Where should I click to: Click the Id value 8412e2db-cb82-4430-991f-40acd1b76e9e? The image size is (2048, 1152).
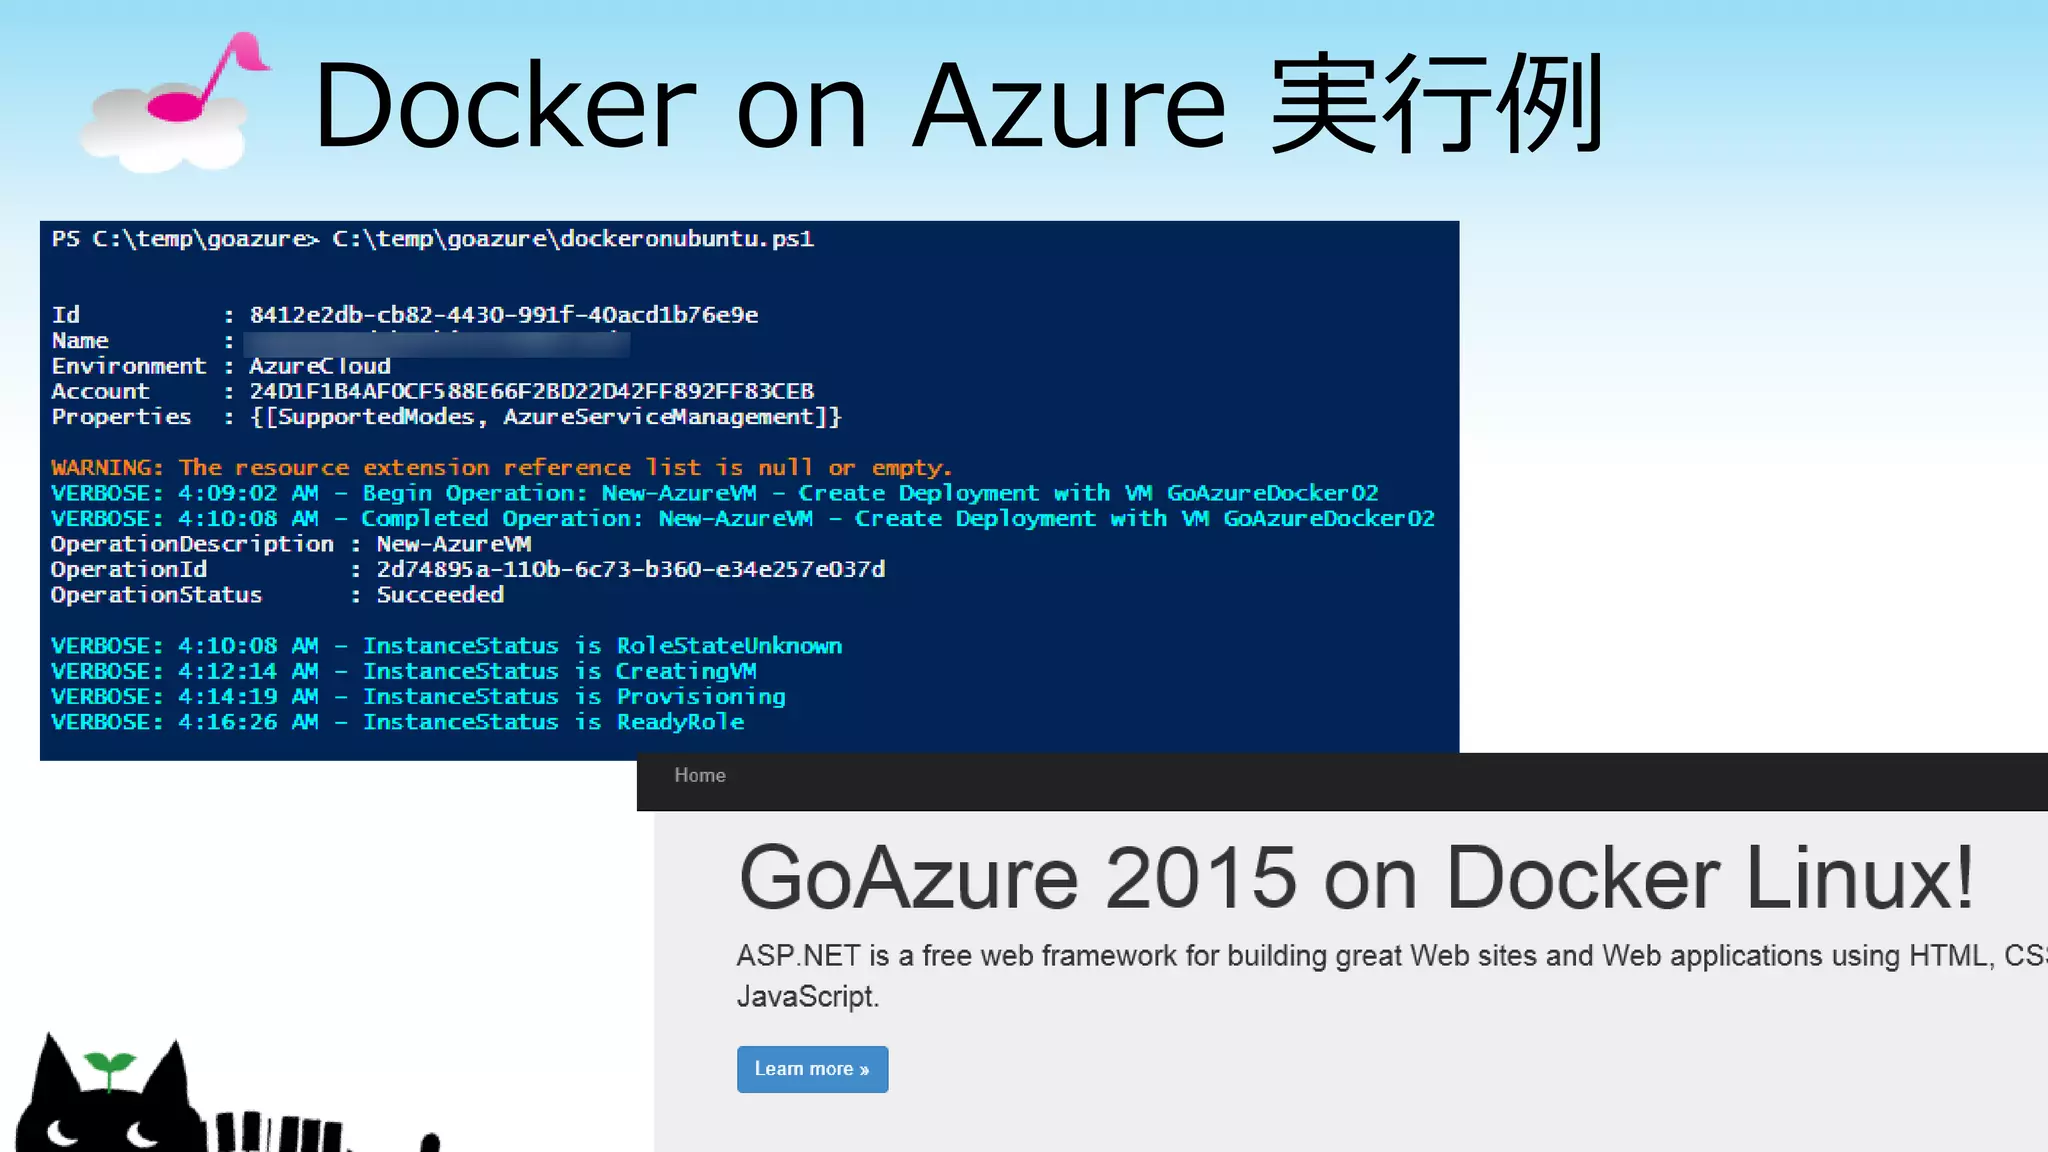(x=504, y=315)
